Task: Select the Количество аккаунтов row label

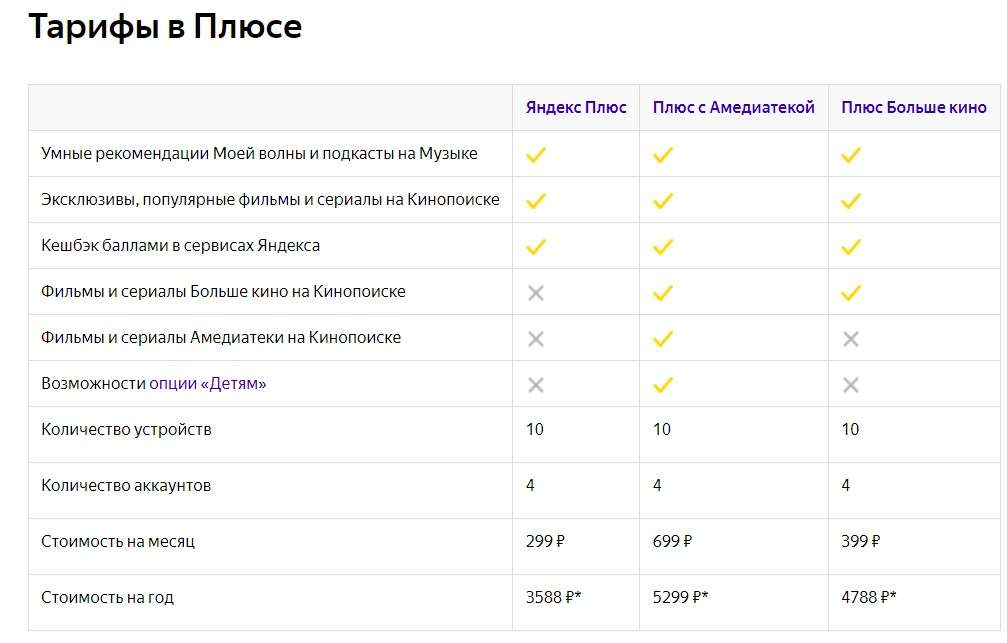Action: (126, 485)
